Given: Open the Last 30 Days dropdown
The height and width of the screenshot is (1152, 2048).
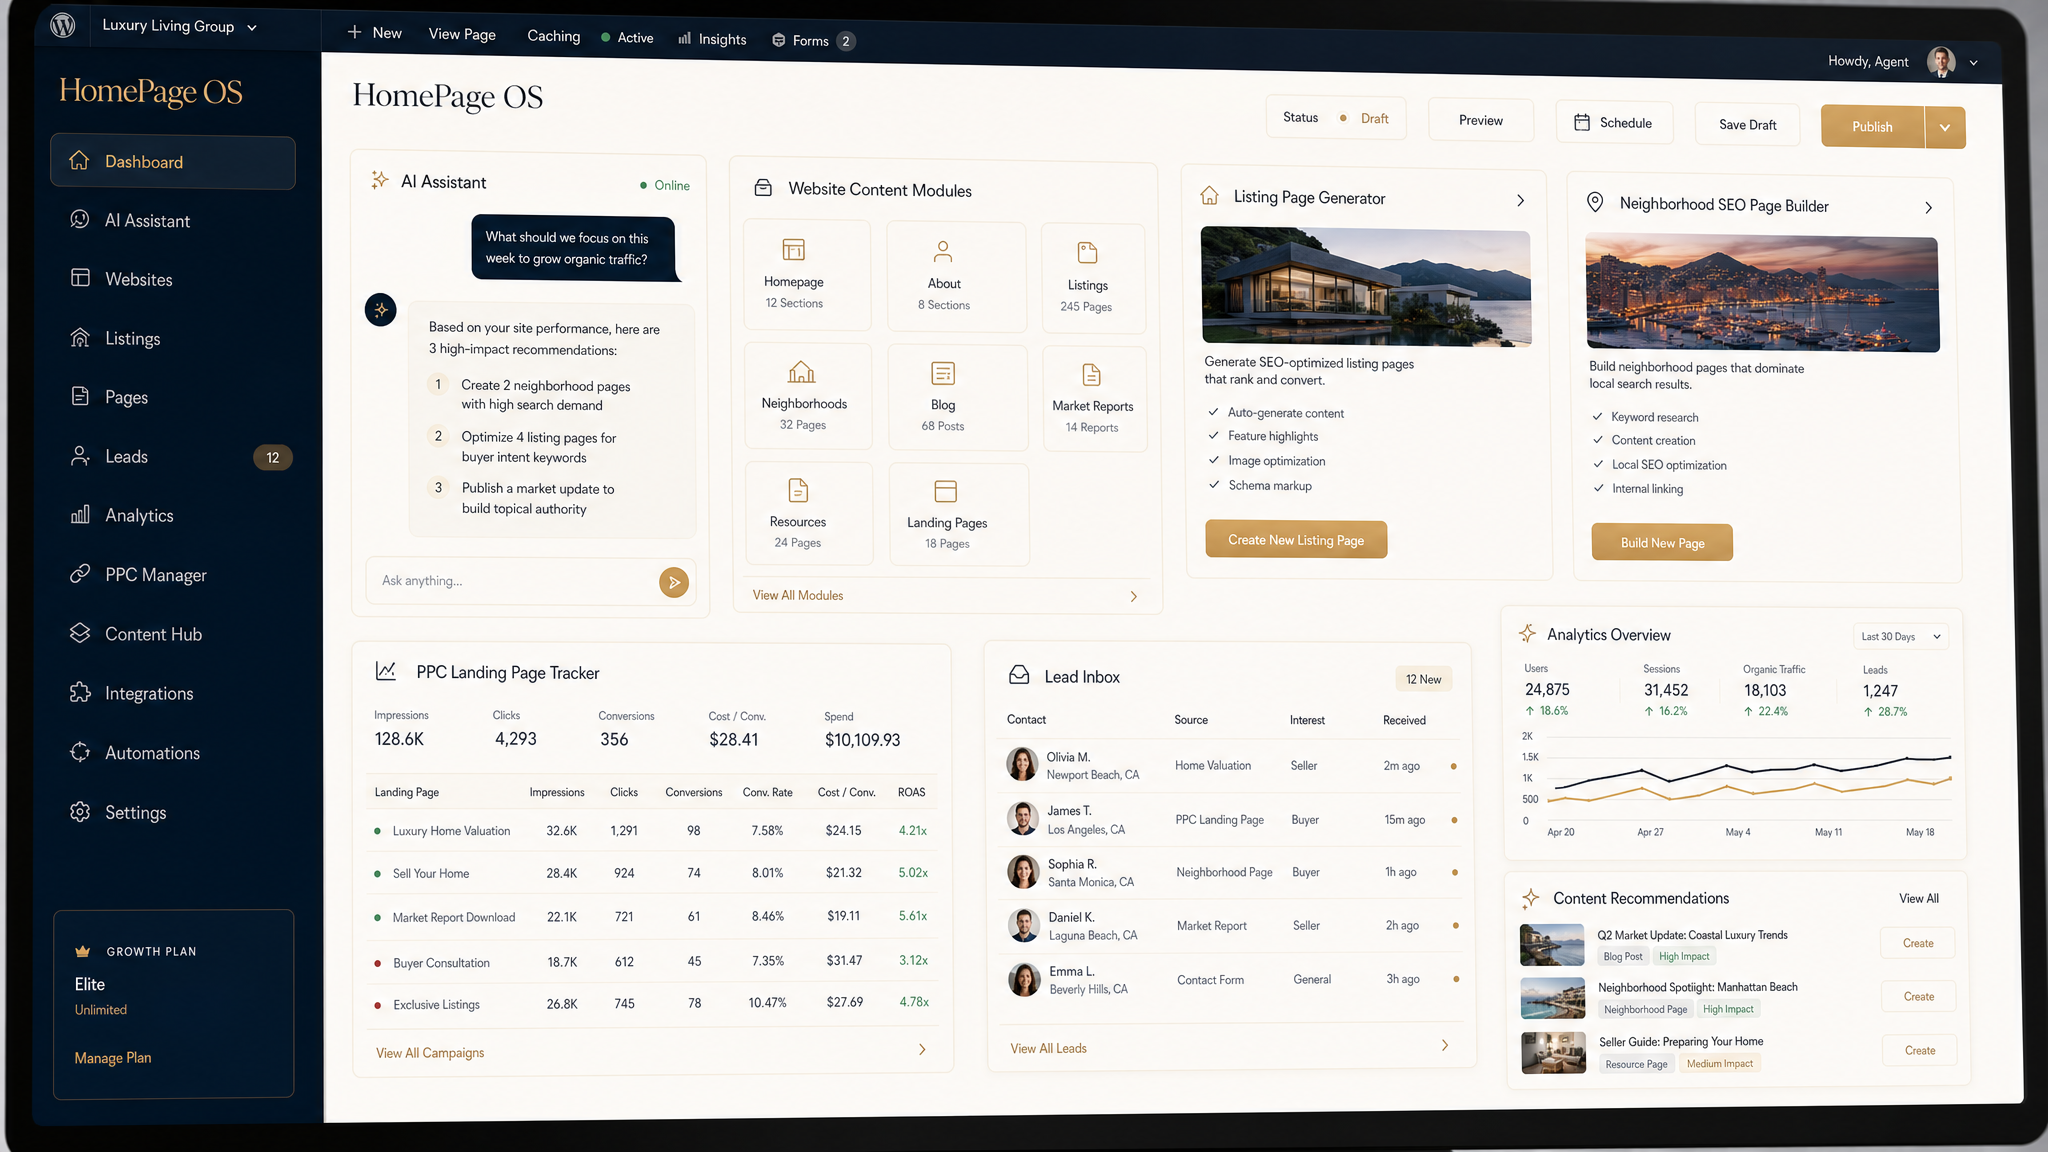Looking at the screenshot, I should pos(1900,636).
